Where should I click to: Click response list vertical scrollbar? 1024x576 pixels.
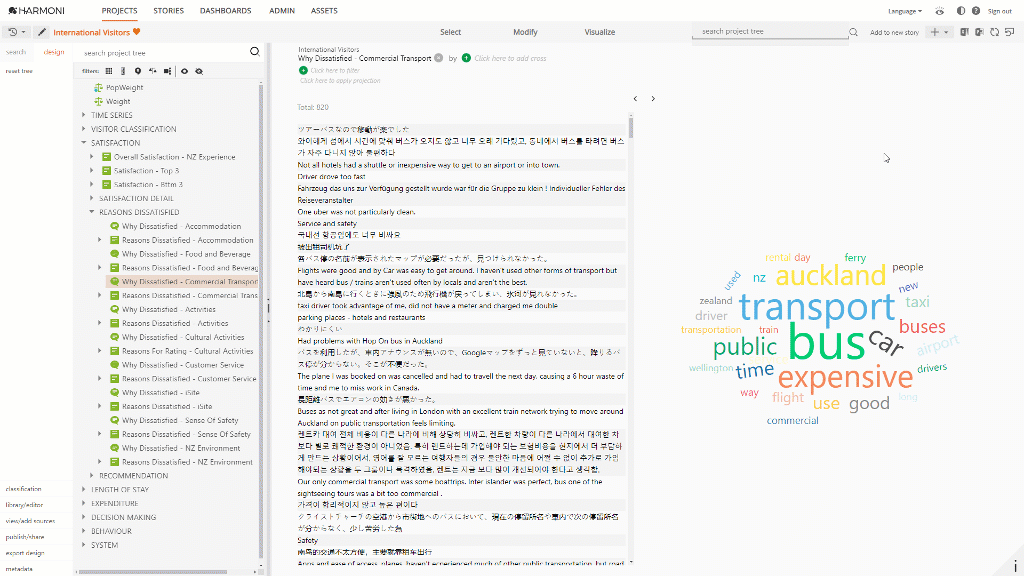click(631, 126)
